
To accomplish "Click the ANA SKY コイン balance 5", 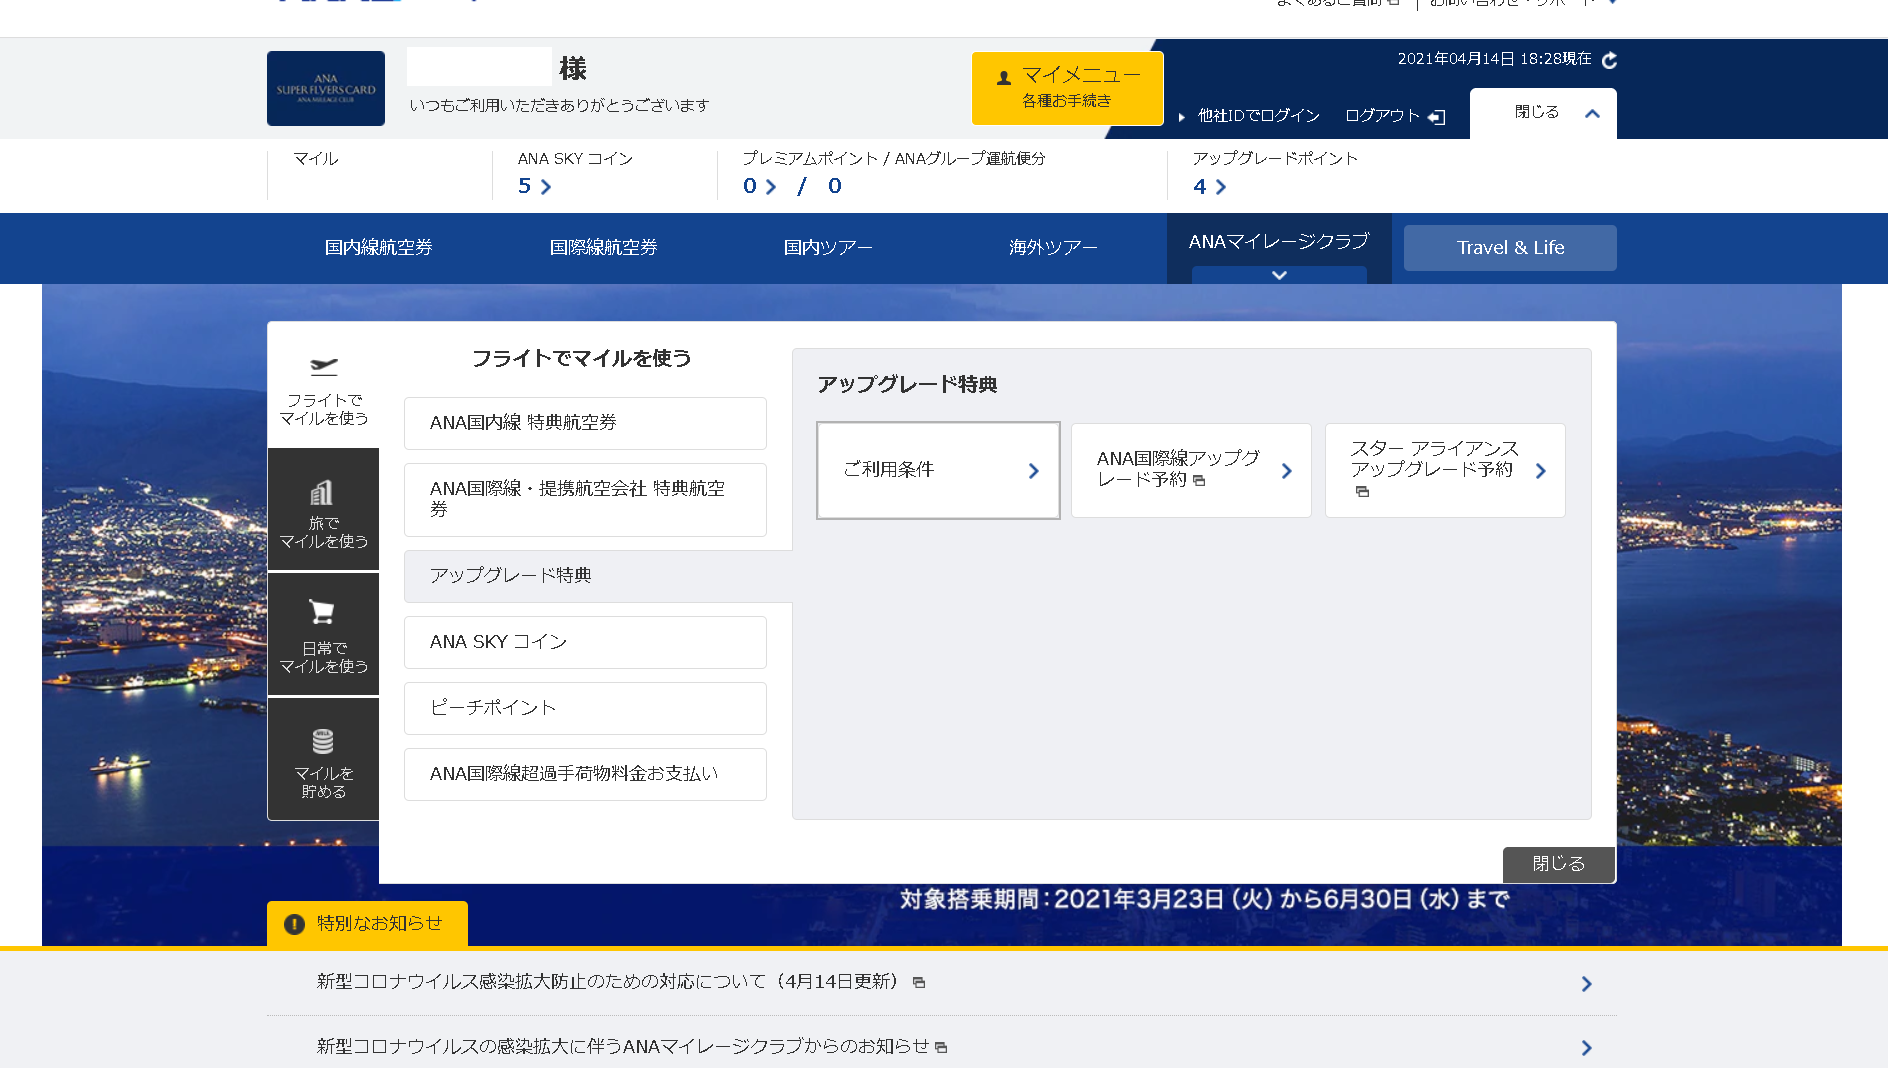I will coord(524,186).
